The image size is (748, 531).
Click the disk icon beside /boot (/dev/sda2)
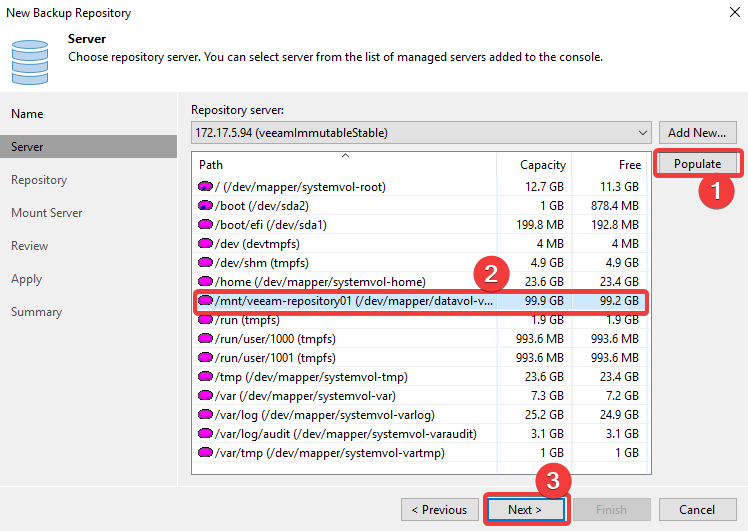pos(205,206)
